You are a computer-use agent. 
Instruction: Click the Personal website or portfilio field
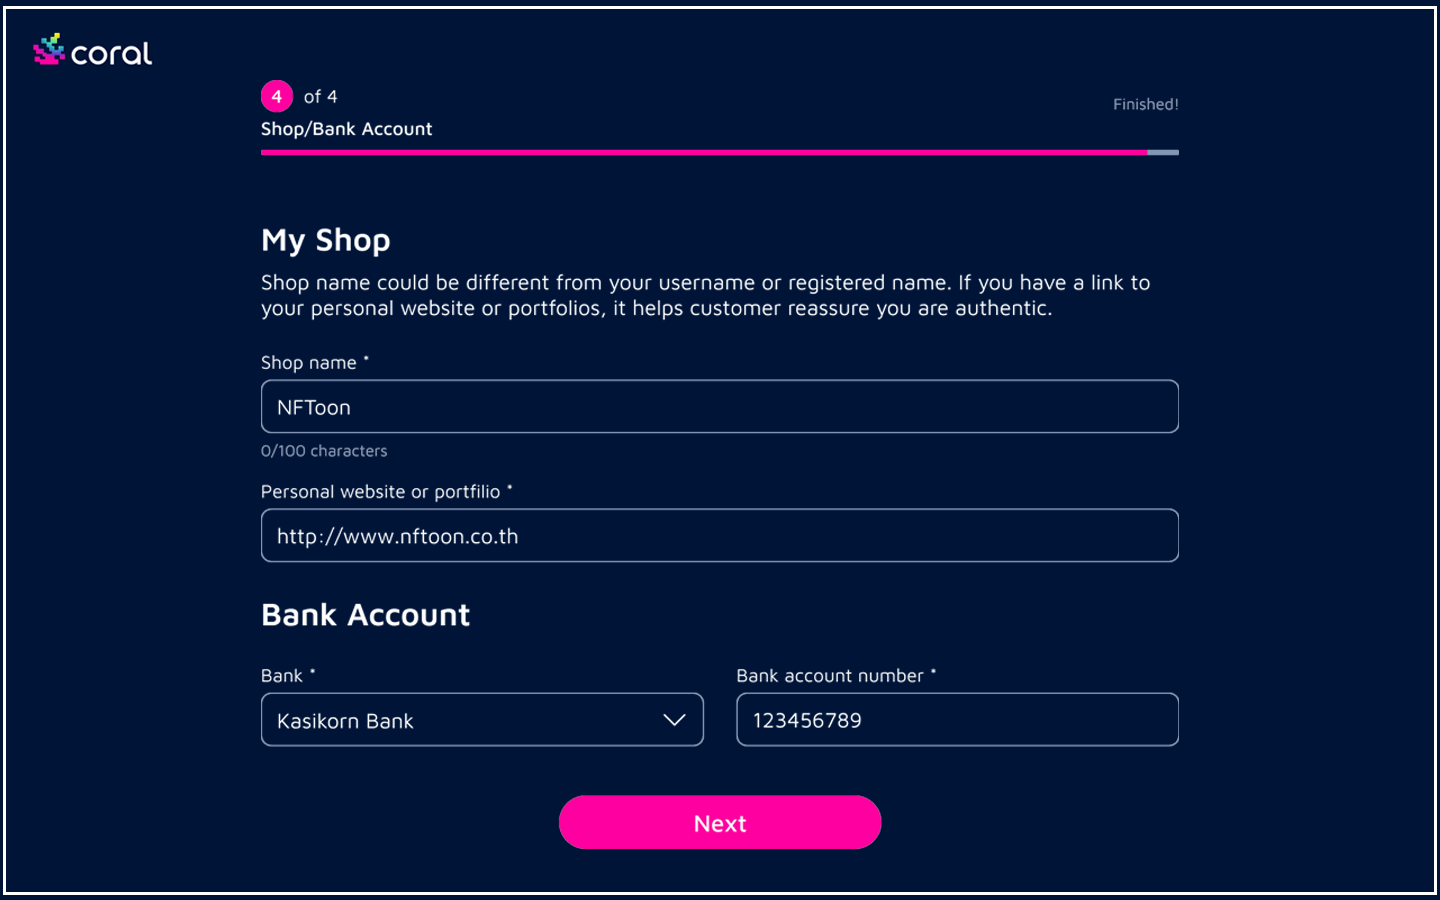(719, 535)
